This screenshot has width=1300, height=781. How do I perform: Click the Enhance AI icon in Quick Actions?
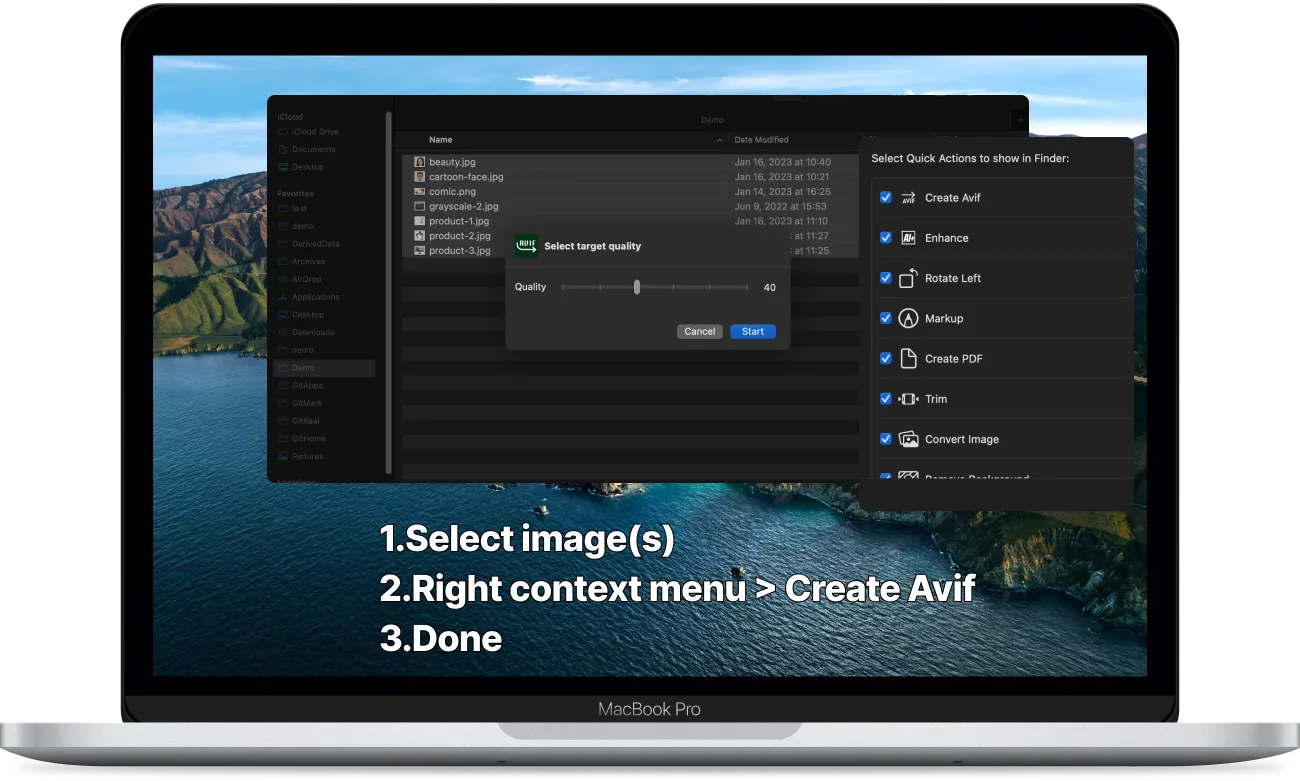[908, 238]
